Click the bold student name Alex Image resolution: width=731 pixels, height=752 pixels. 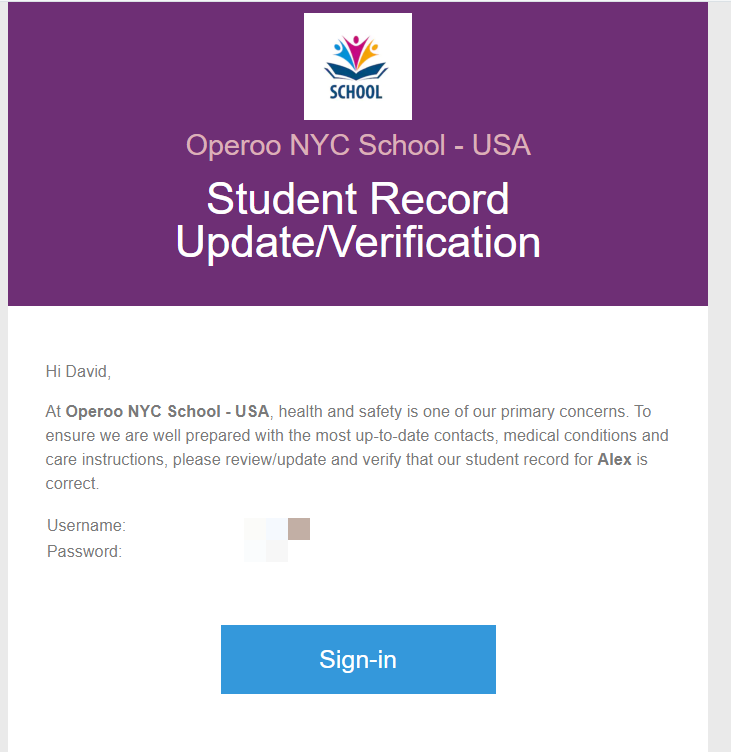[614, 459]
